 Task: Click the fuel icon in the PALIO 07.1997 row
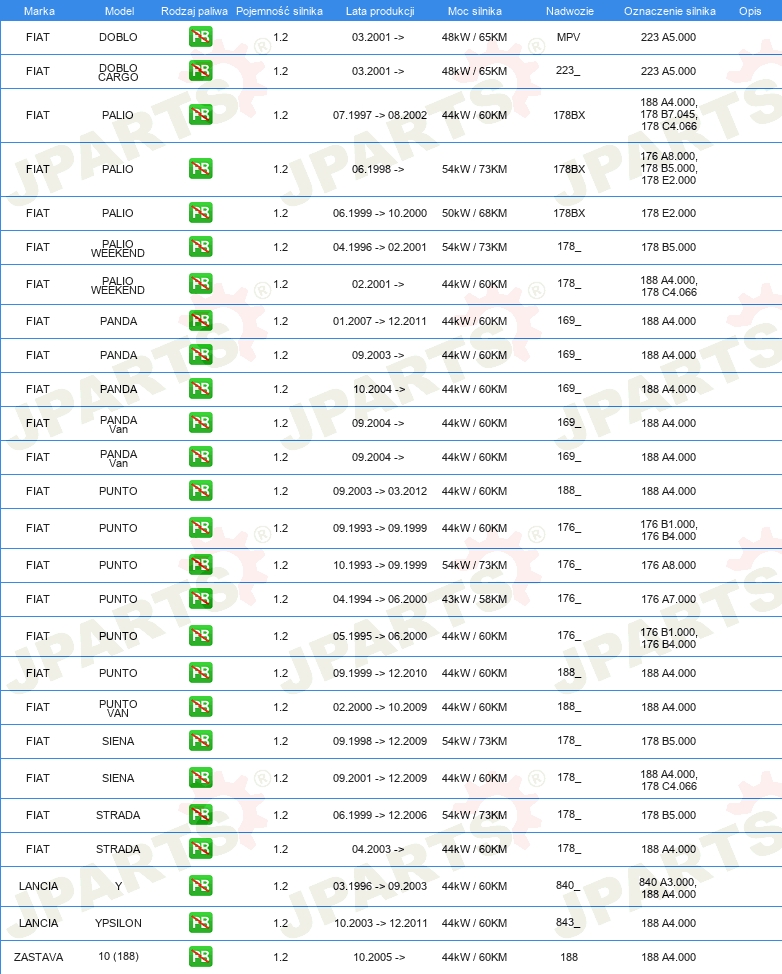pyautogui.click(x=201, y=115)
